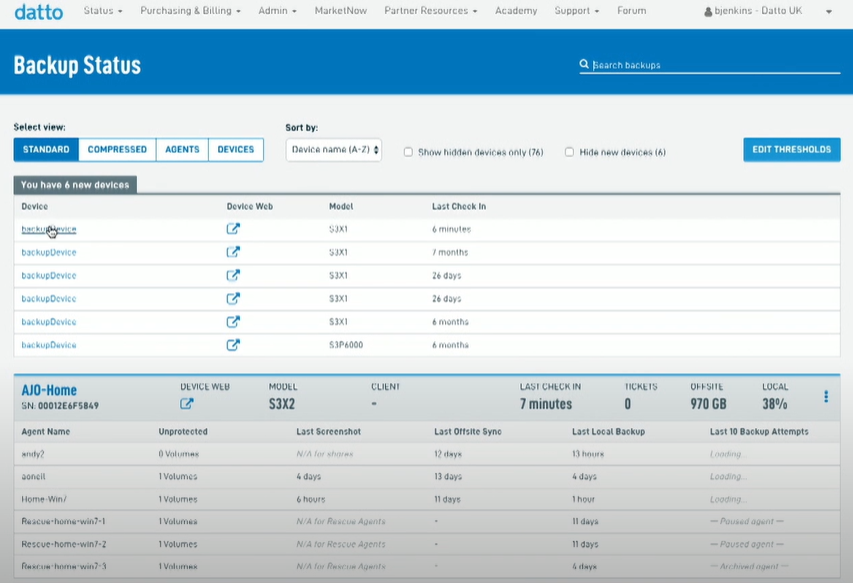Viewport: 853px width, 583px height.
Task: Switch to Compressed view
Action: [x=117, y=150]
